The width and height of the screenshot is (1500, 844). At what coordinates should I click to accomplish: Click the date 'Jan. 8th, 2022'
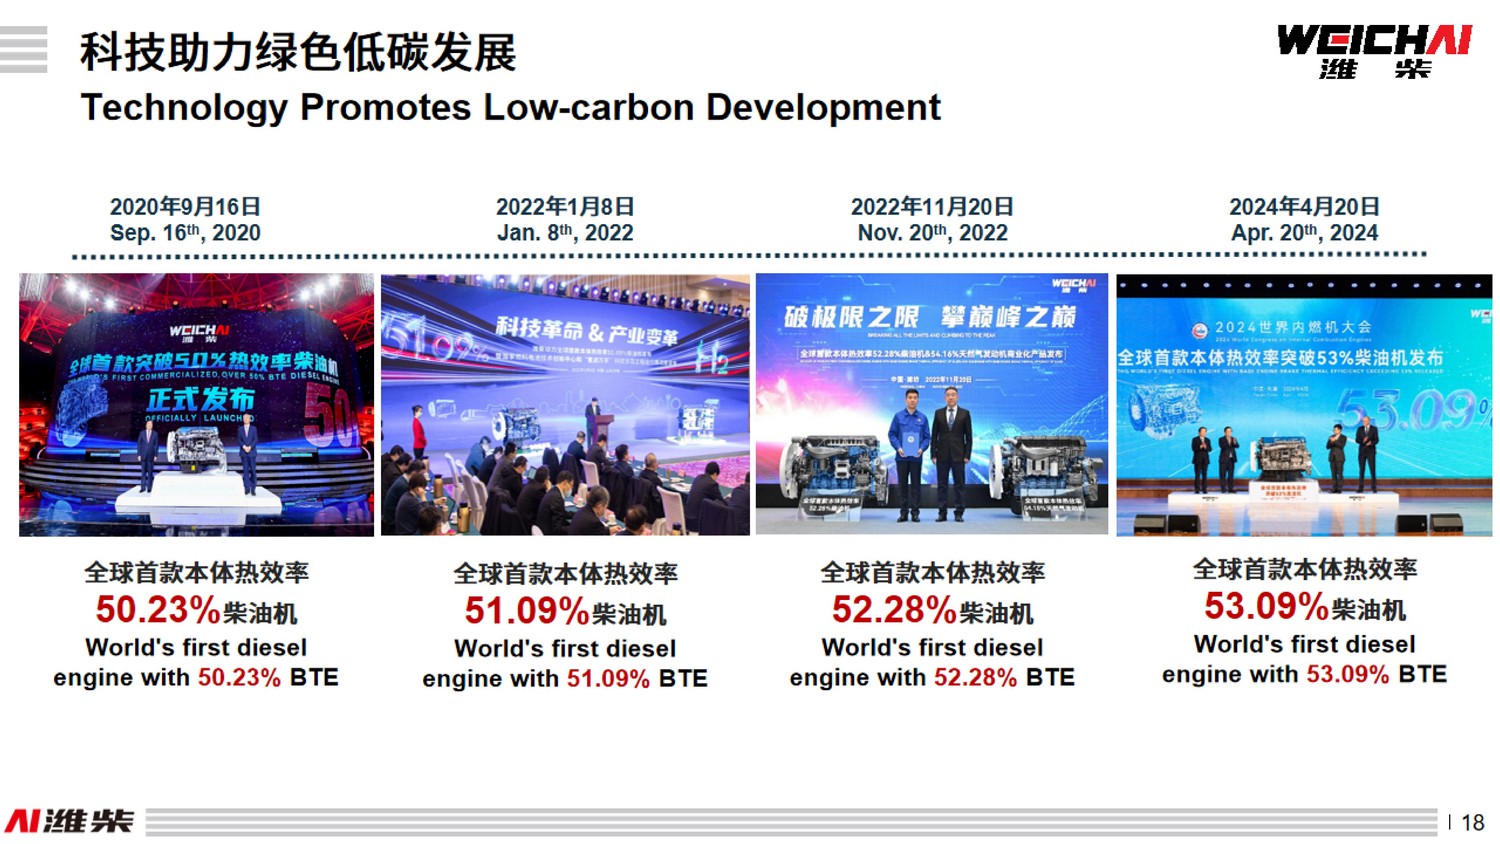(565, 233)
